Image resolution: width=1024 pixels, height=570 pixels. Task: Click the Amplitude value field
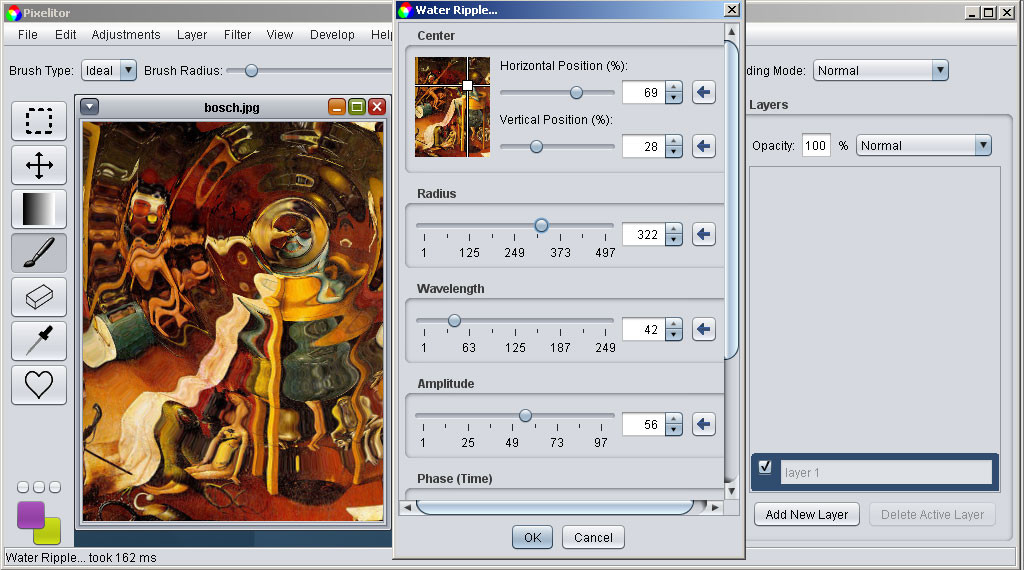tap(644, 424)
